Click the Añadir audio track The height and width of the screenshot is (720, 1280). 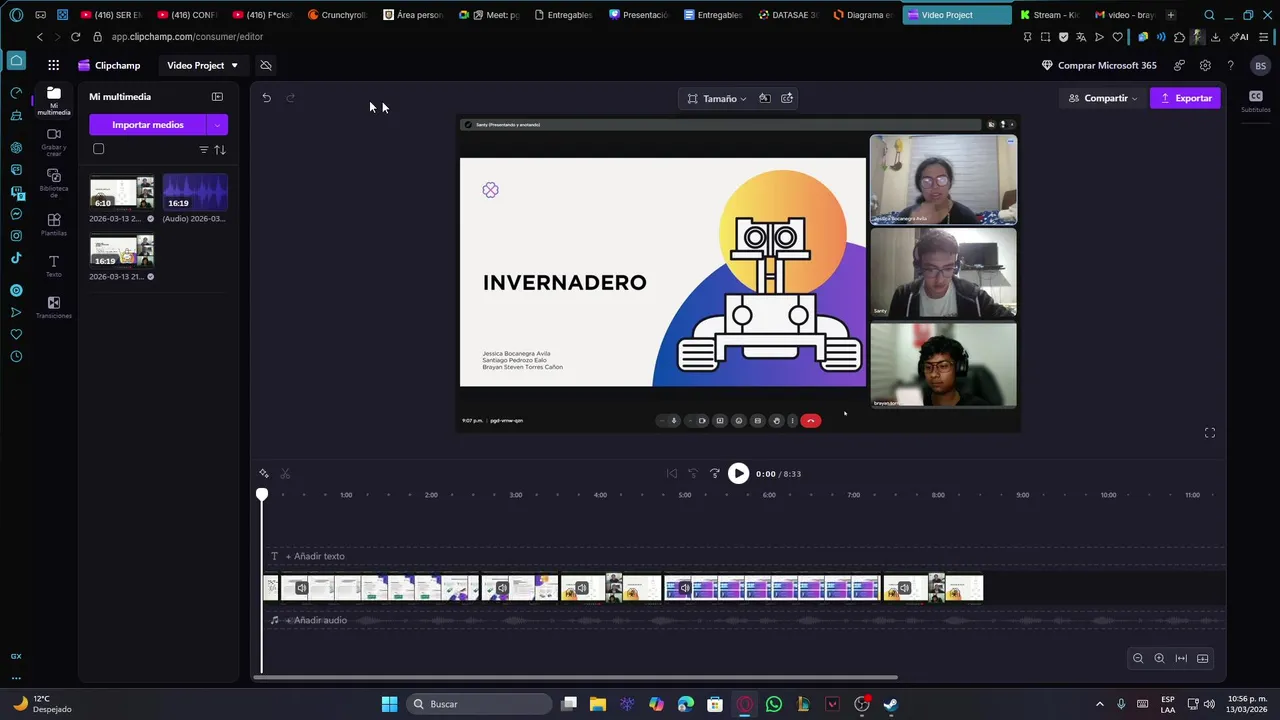tap(744, 620)
